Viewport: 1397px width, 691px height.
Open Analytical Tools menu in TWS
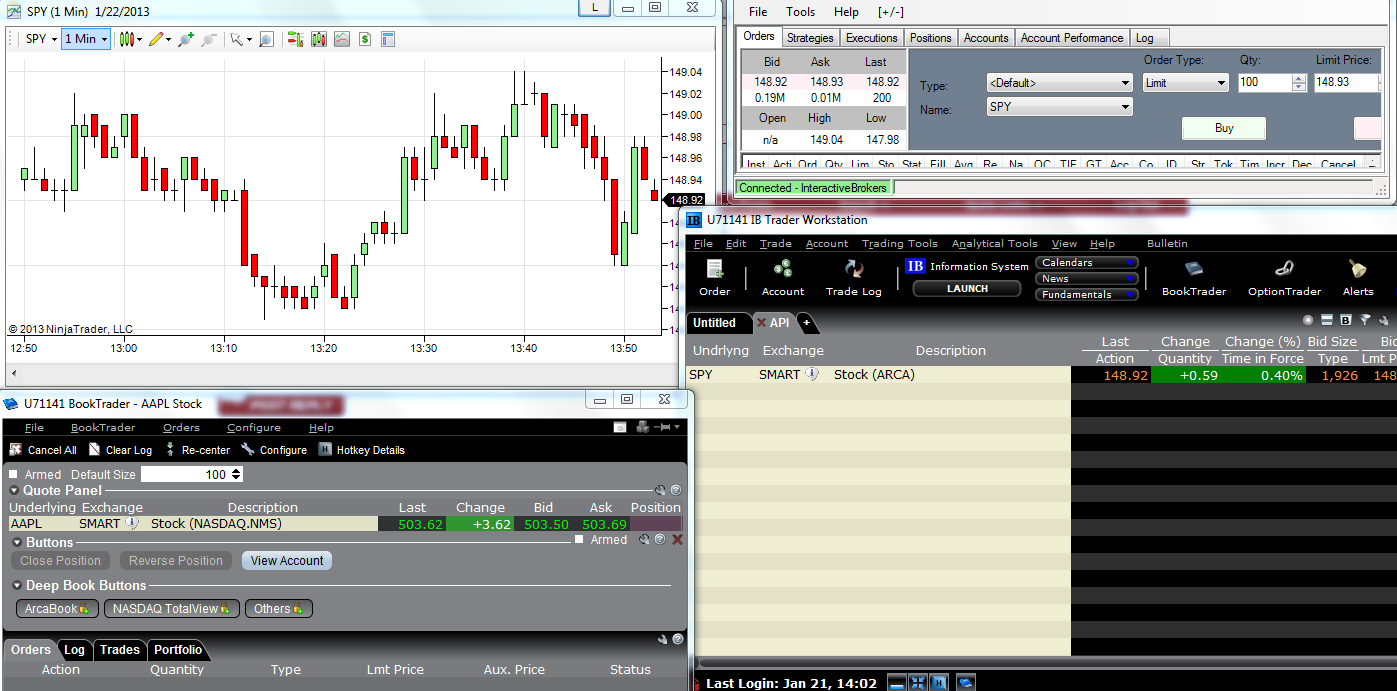point(995,244)
